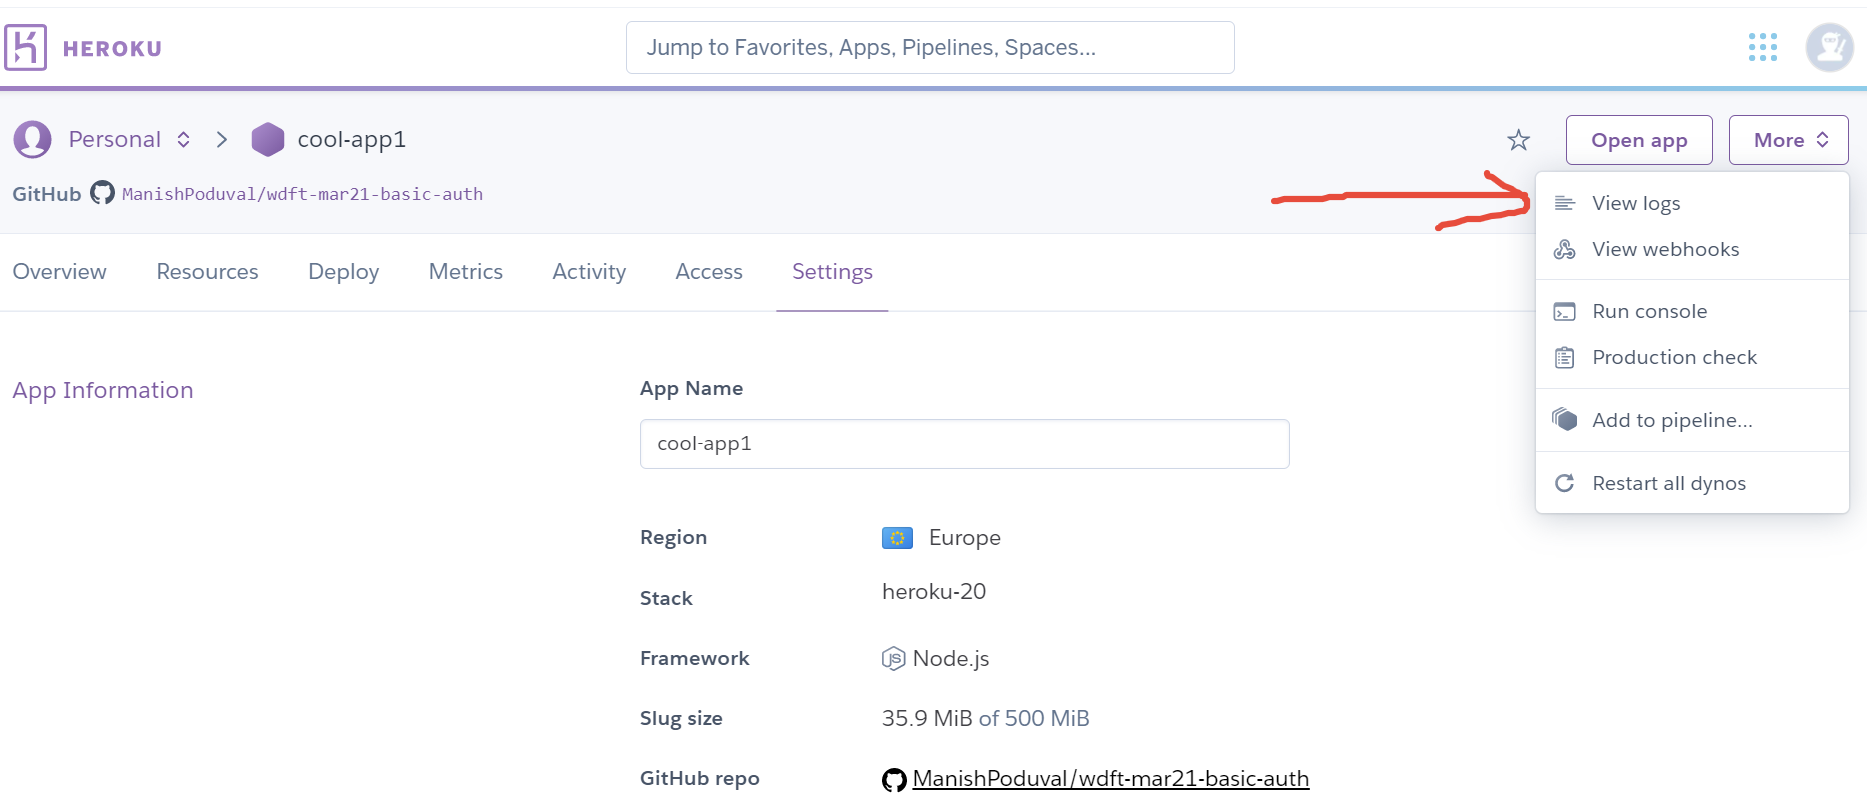
Task: Expand the Personal account switcher
Action: (183, 139)
